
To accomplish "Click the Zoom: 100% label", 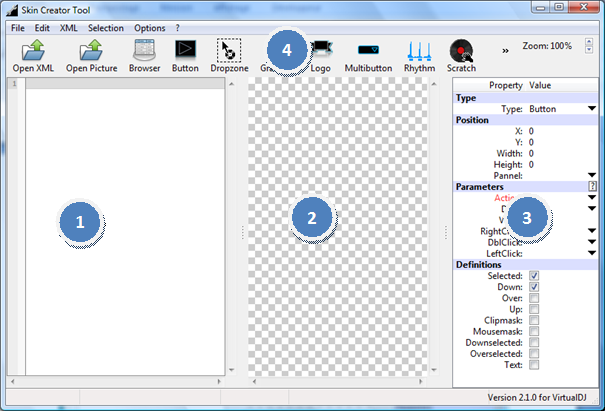I will tap(547, 46).
